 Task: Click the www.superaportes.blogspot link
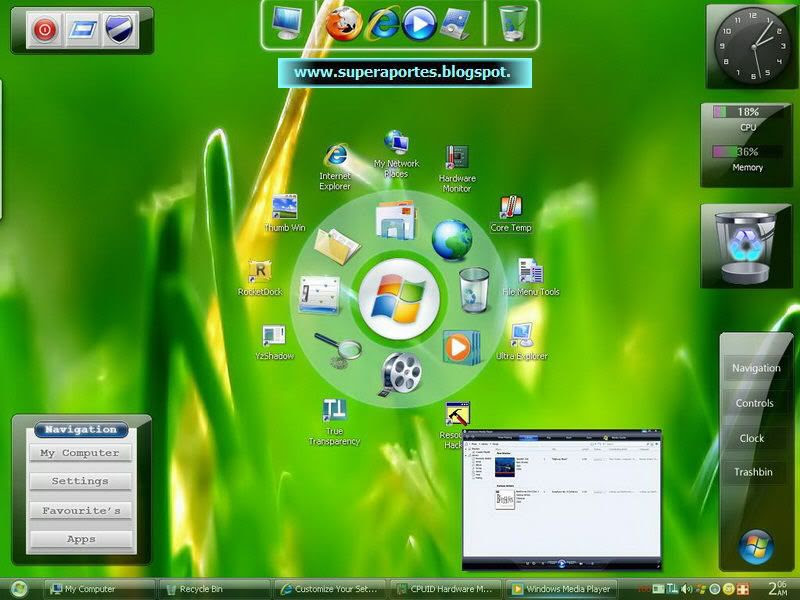click(405, 72)
